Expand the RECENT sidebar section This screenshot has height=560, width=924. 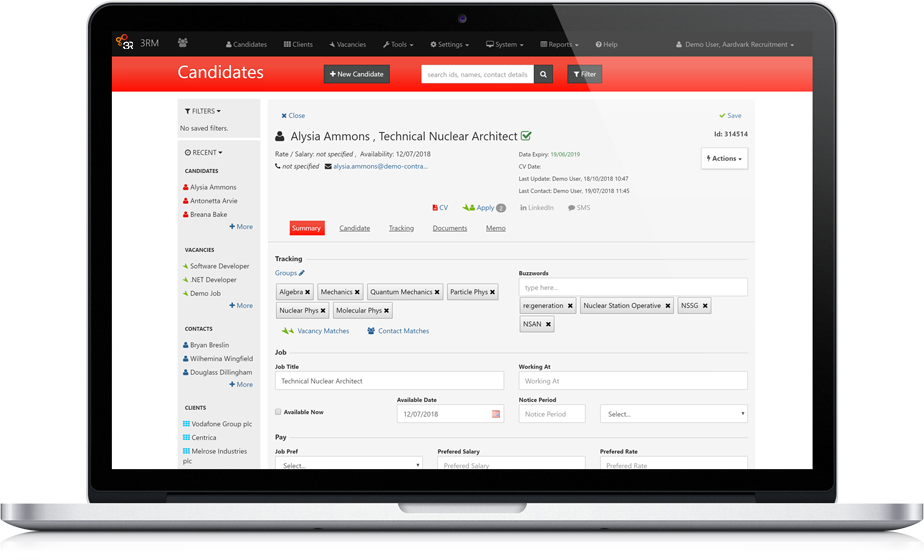tap(203, 152)
